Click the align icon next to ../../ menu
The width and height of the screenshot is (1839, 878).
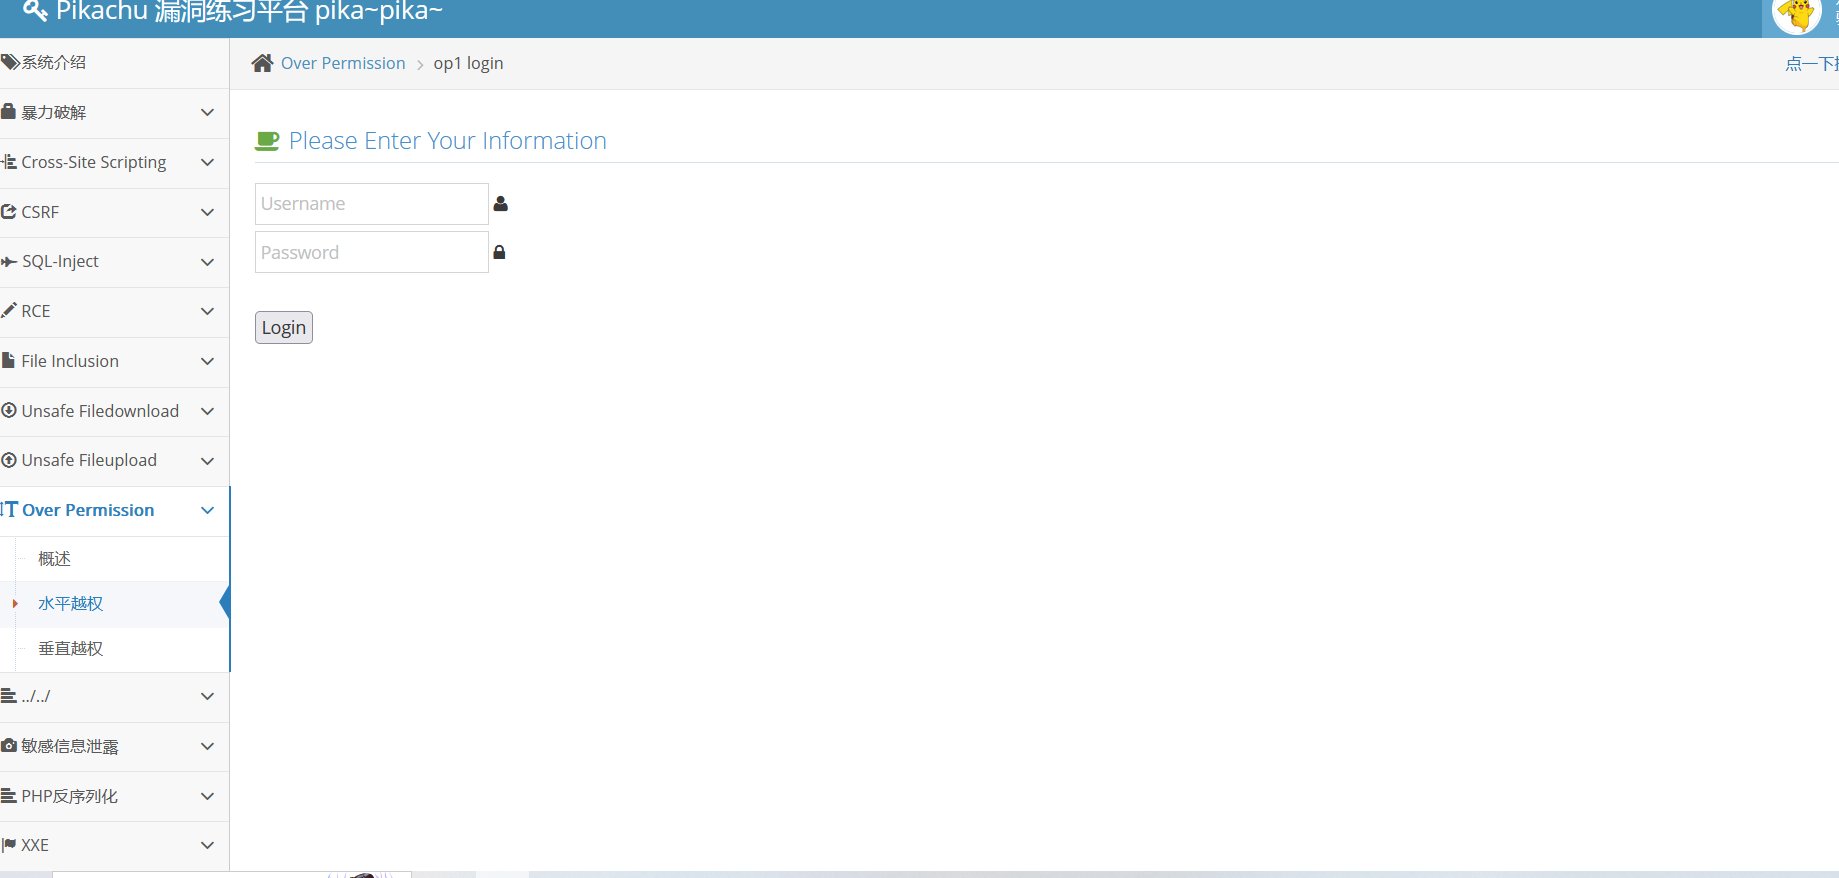click(x=9, y=696)
